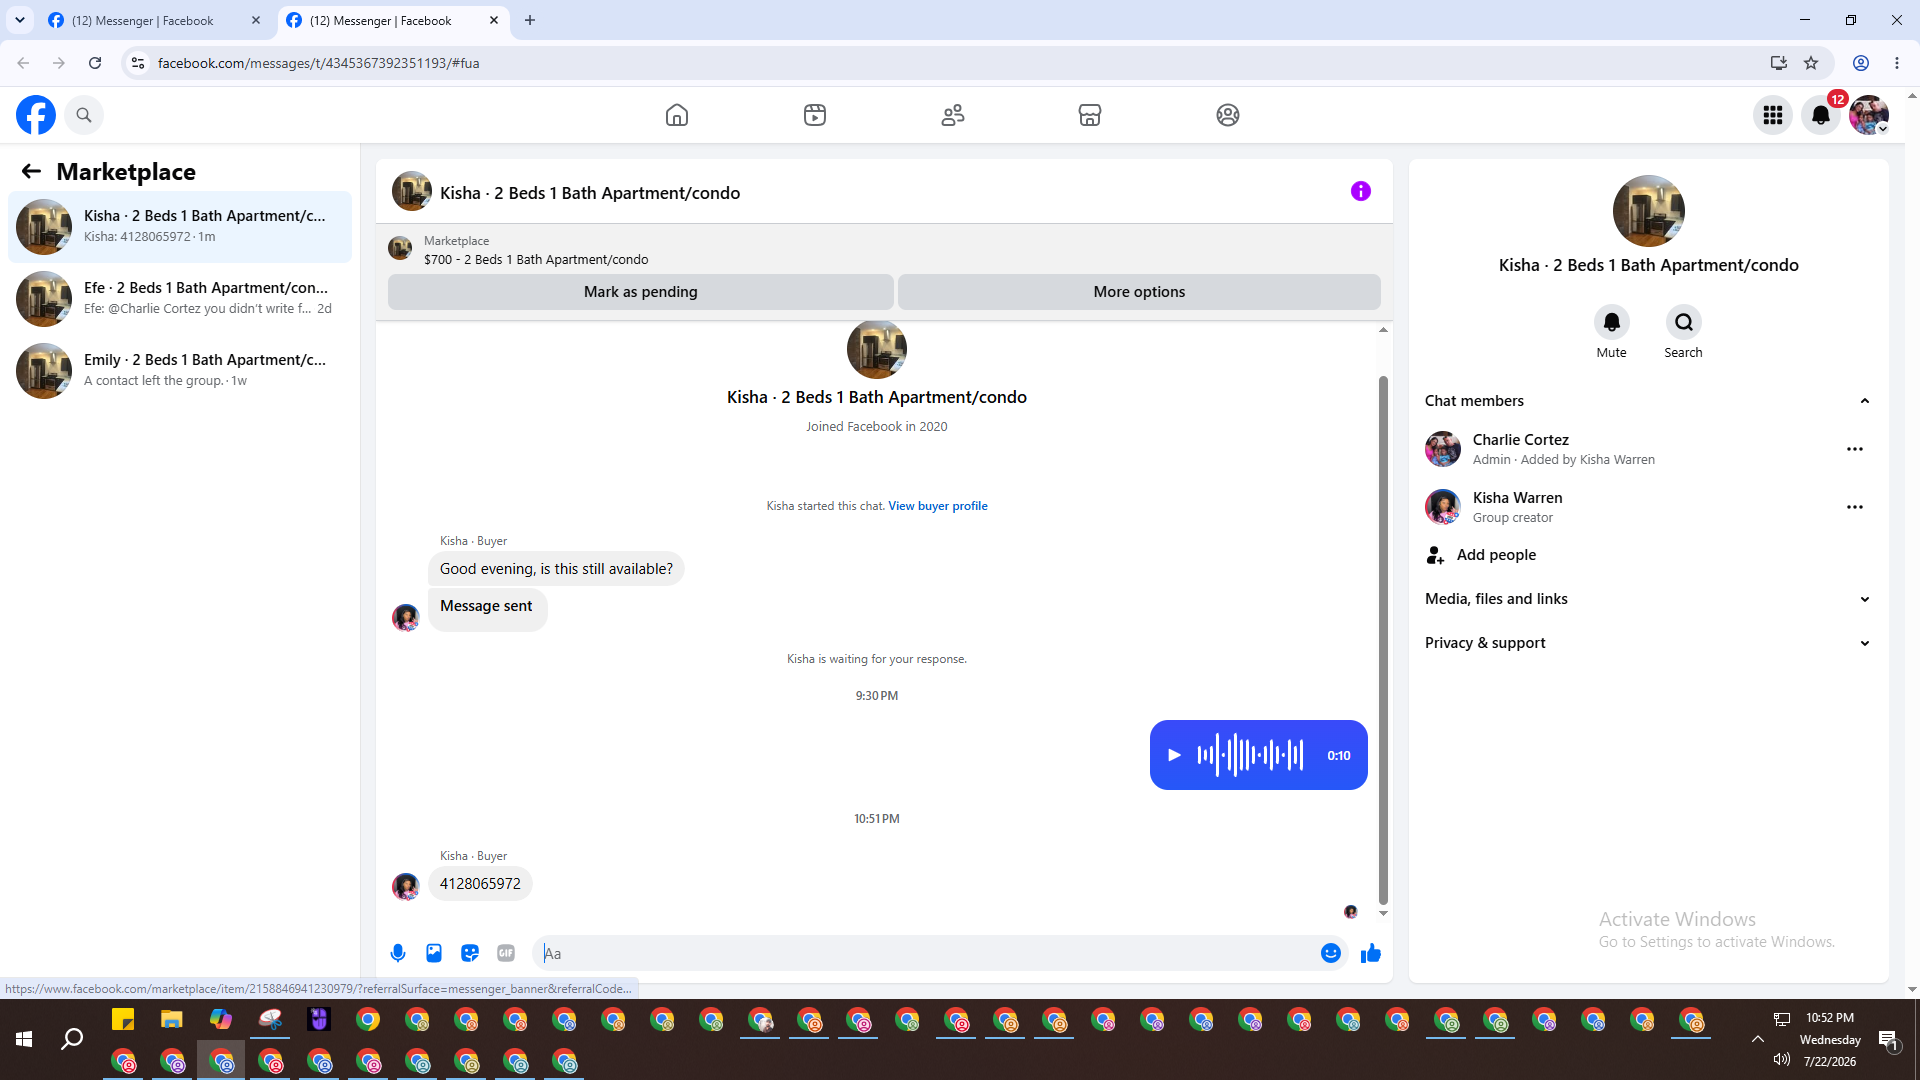Attach a photo using the image icon
1920x1080 pixels.
(x=434, y=953)
